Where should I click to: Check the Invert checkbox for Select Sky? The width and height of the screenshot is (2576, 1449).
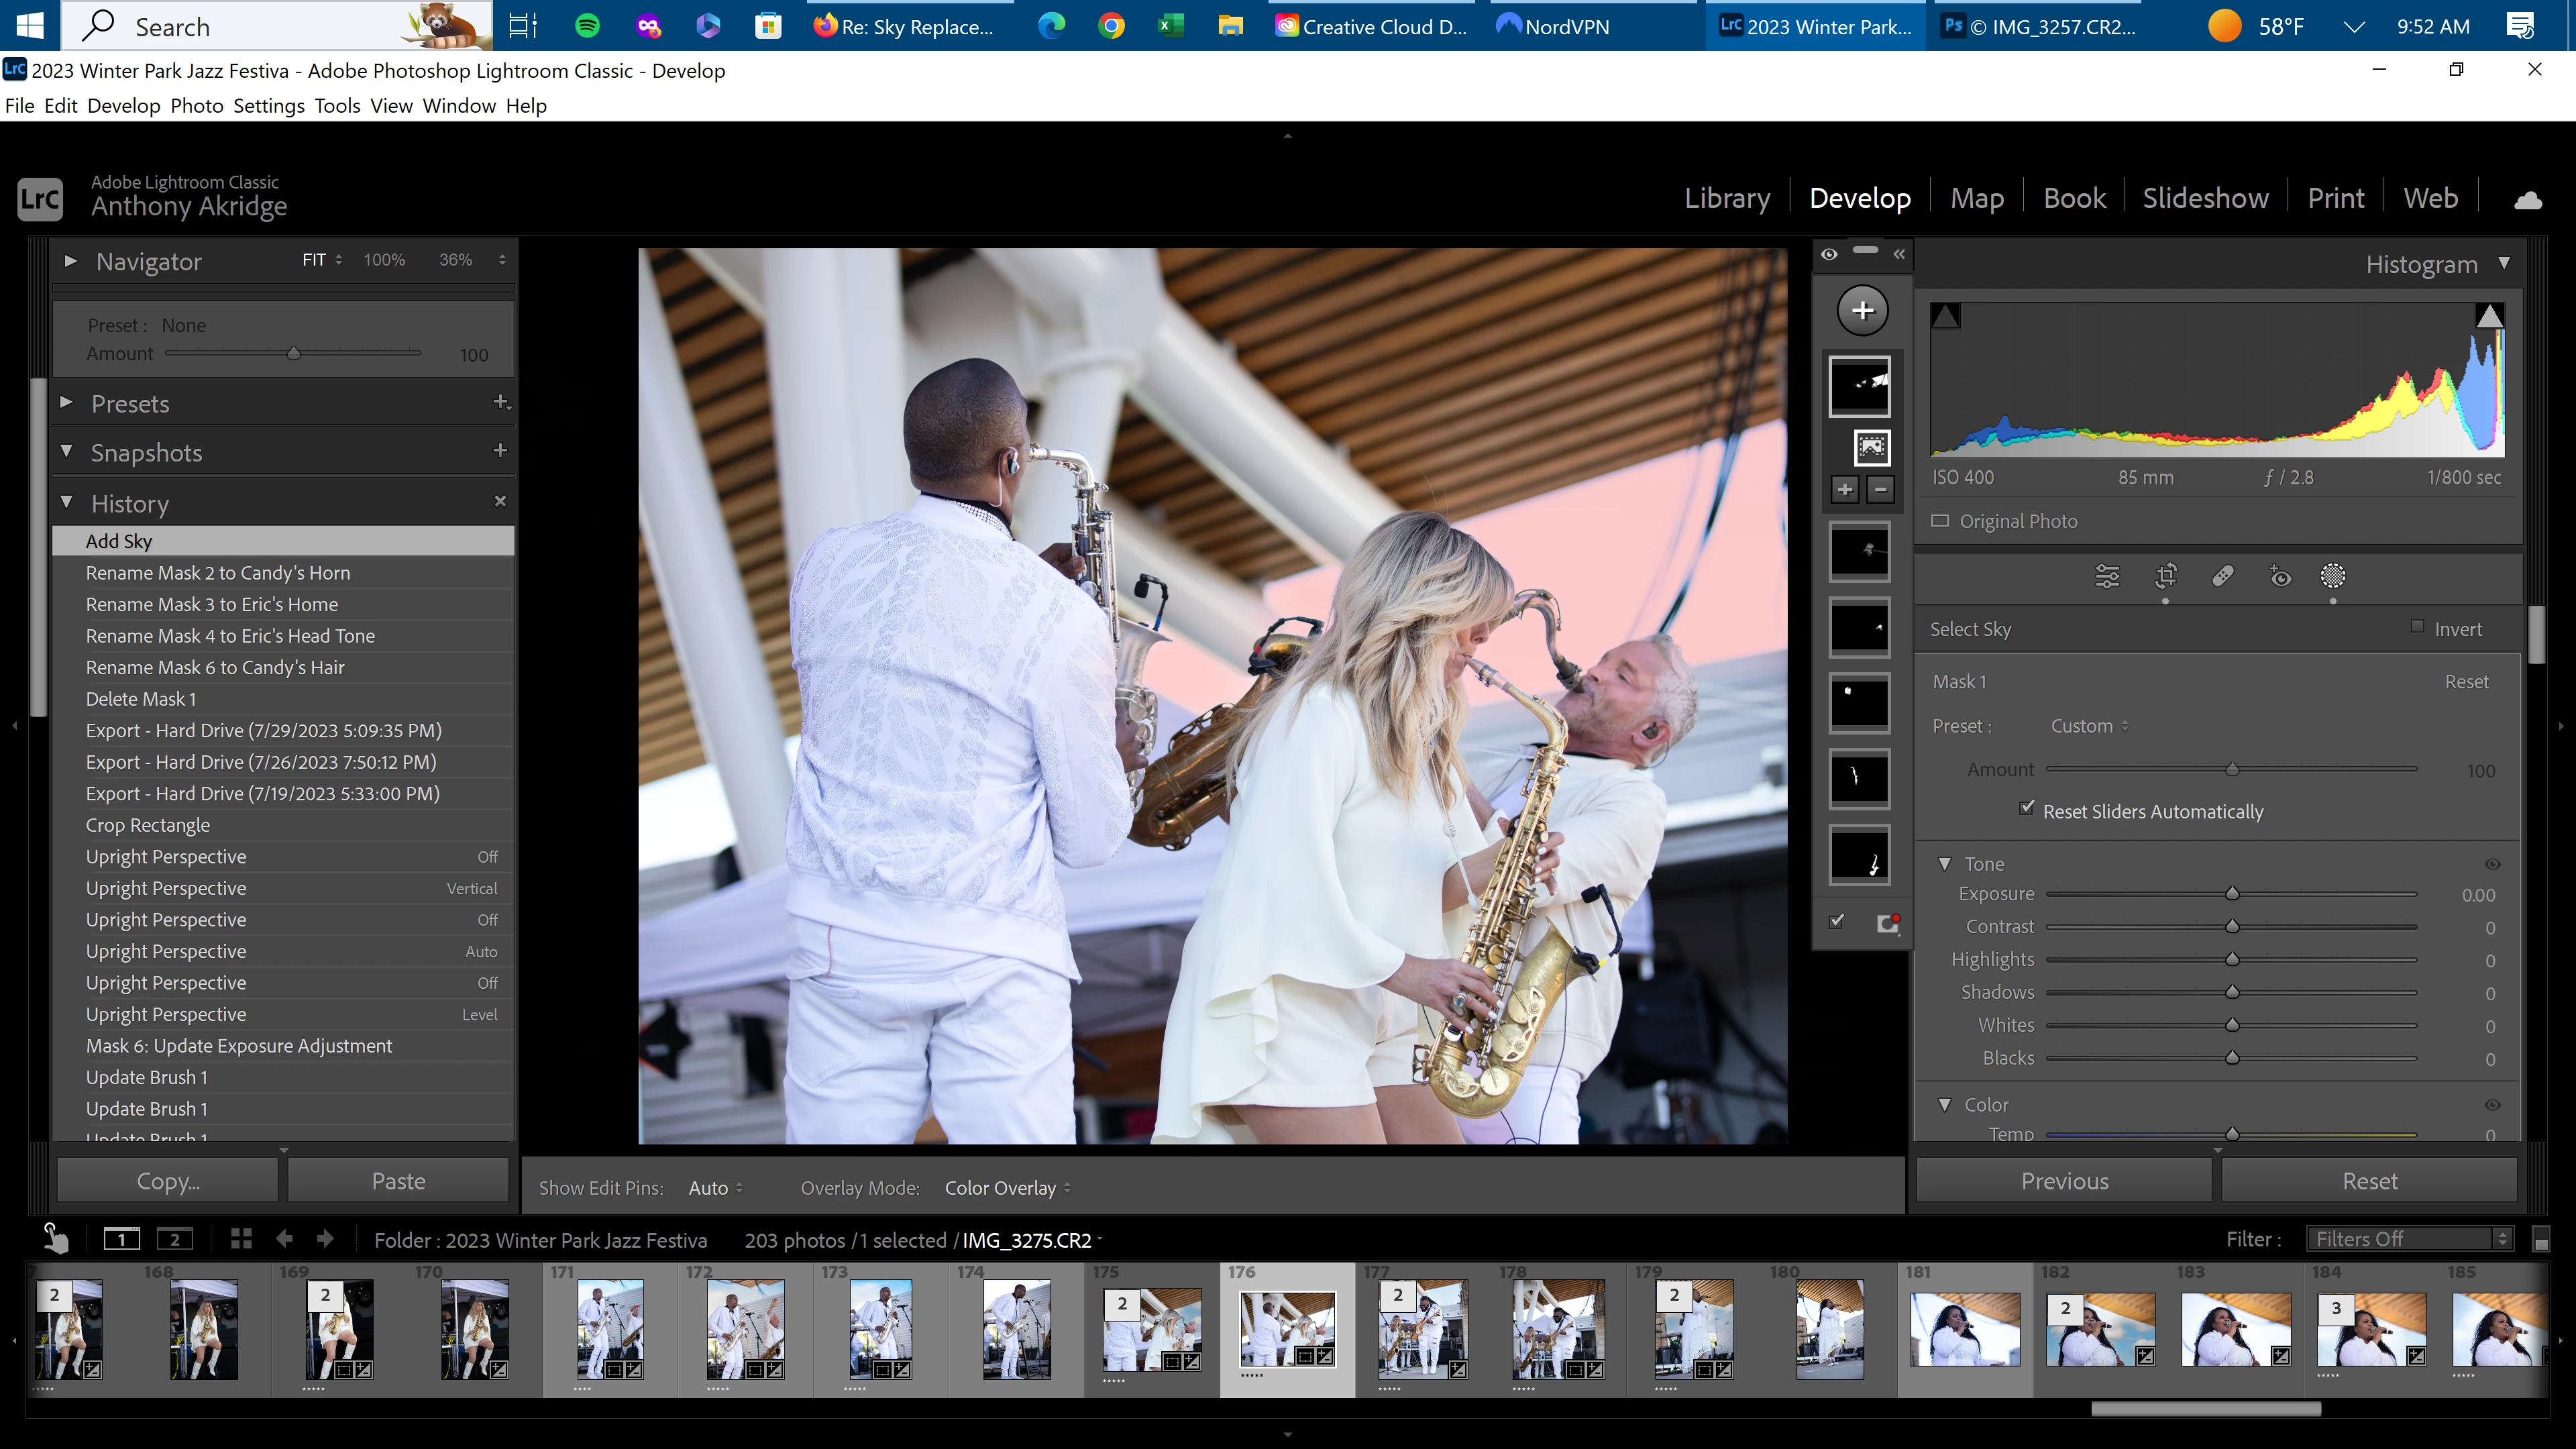pos(2417,627)
